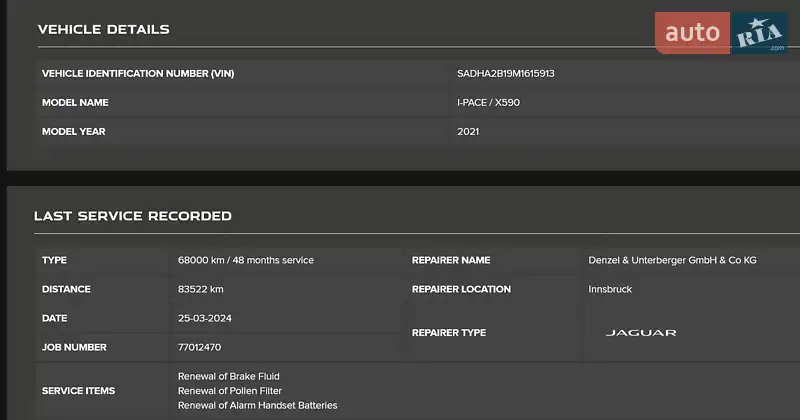Screen dimensions: 800x420
Task: Click the service date 25-03-2024
Action: tap(205, 318)
